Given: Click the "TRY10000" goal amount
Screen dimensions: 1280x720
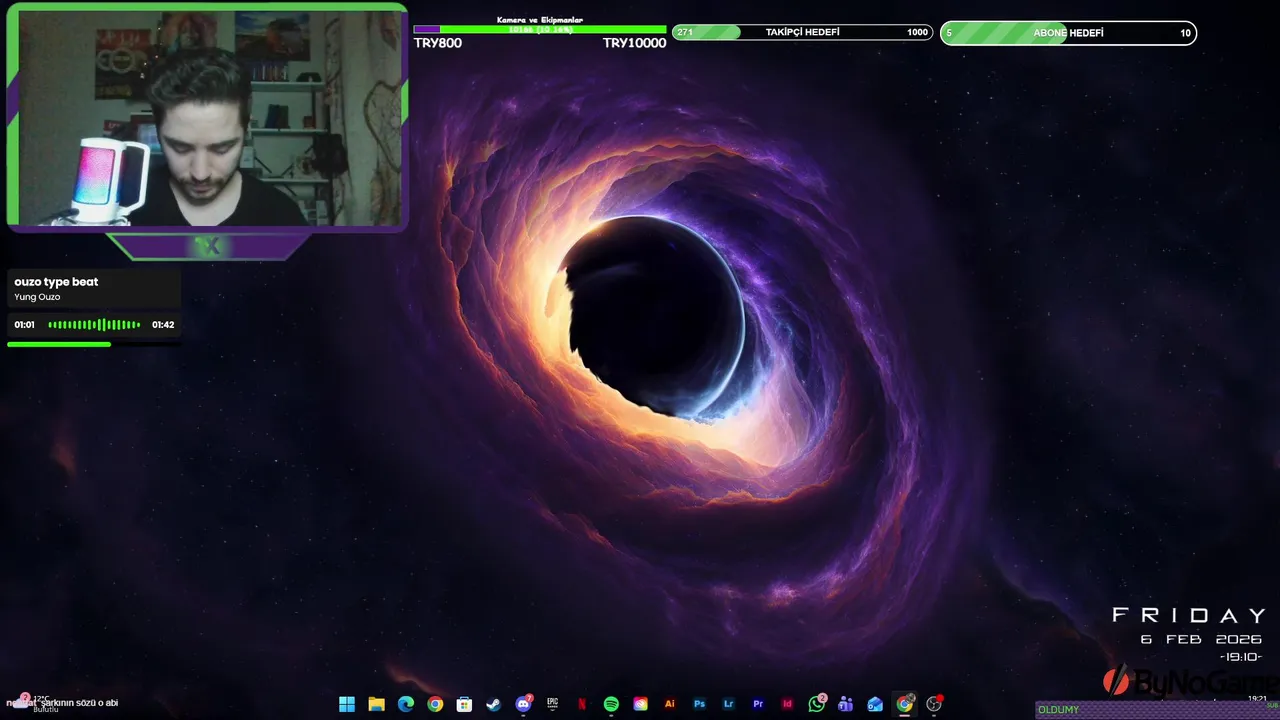Looking at the screenshot, I should click(x=634, y=43).
